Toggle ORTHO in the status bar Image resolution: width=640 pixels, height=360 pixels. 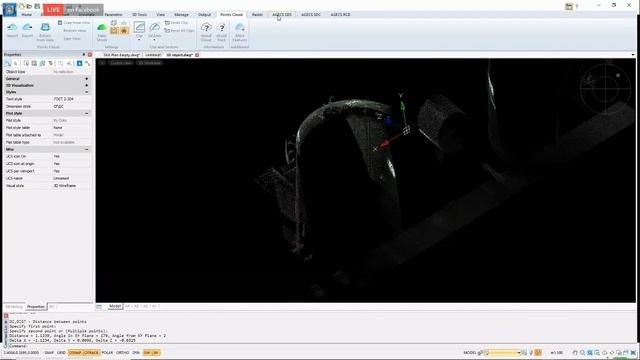[122, 353]
